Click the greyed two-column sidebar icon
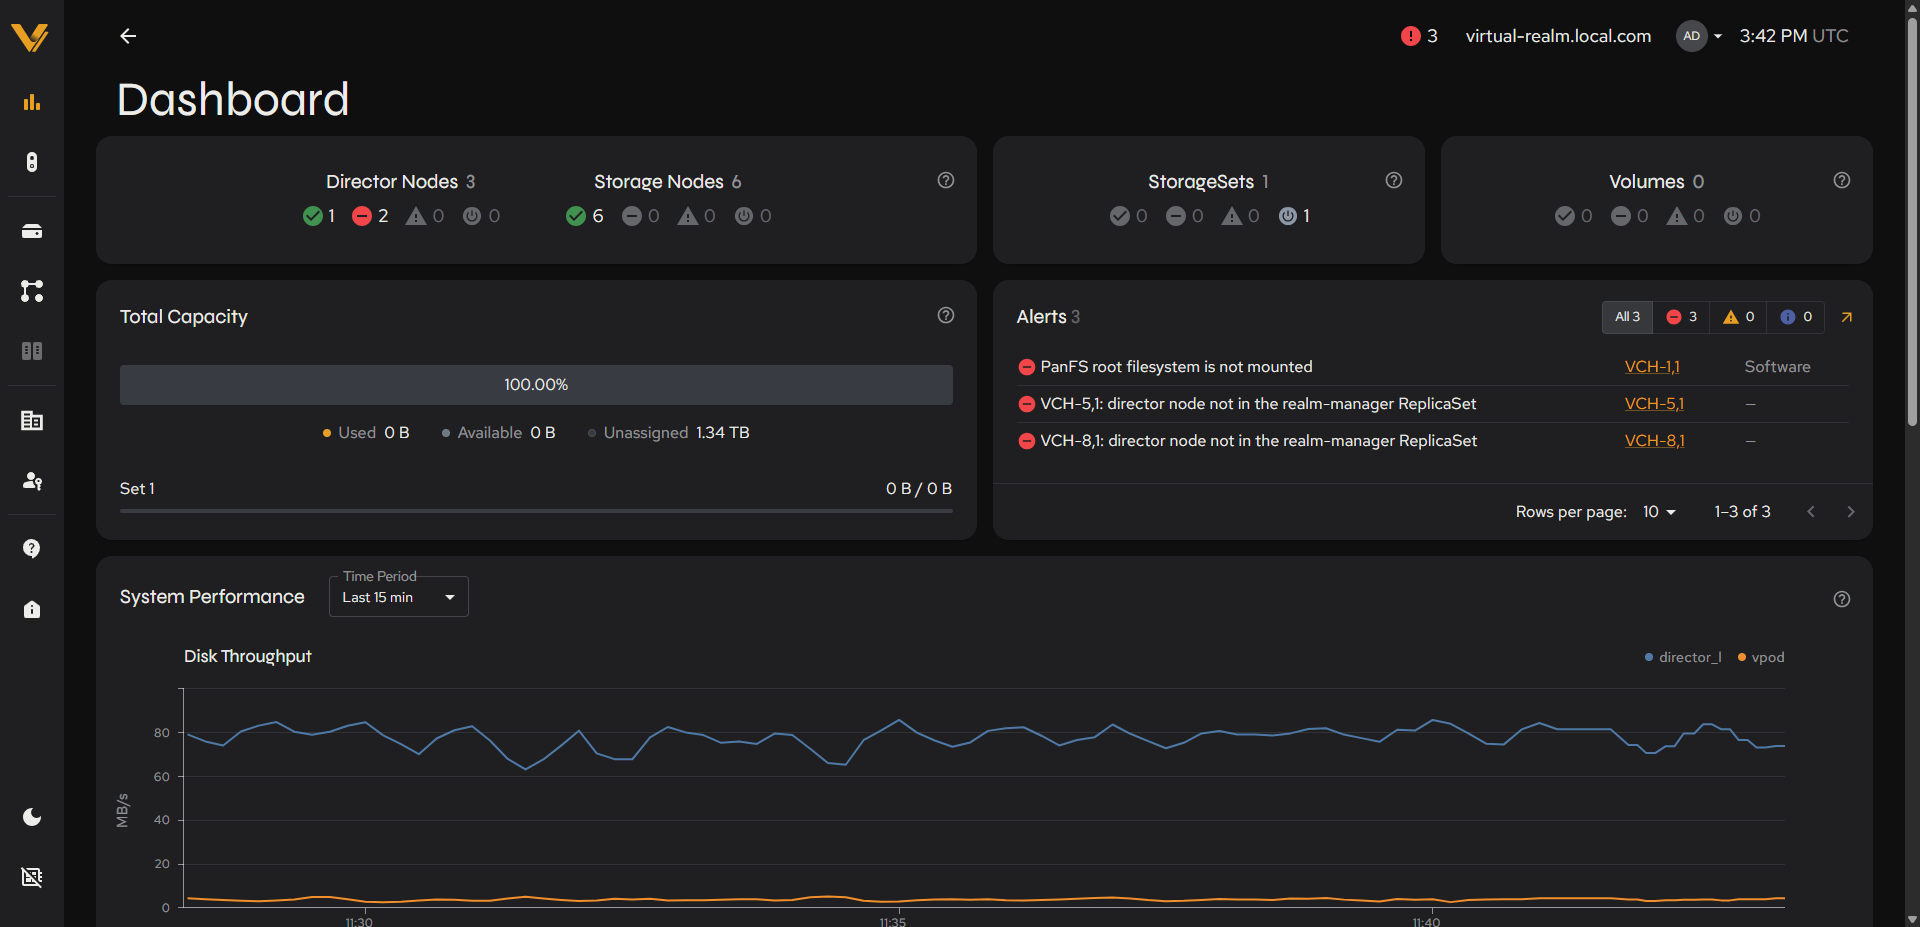This screenshot has width=1920, height=927. [32, 351]
